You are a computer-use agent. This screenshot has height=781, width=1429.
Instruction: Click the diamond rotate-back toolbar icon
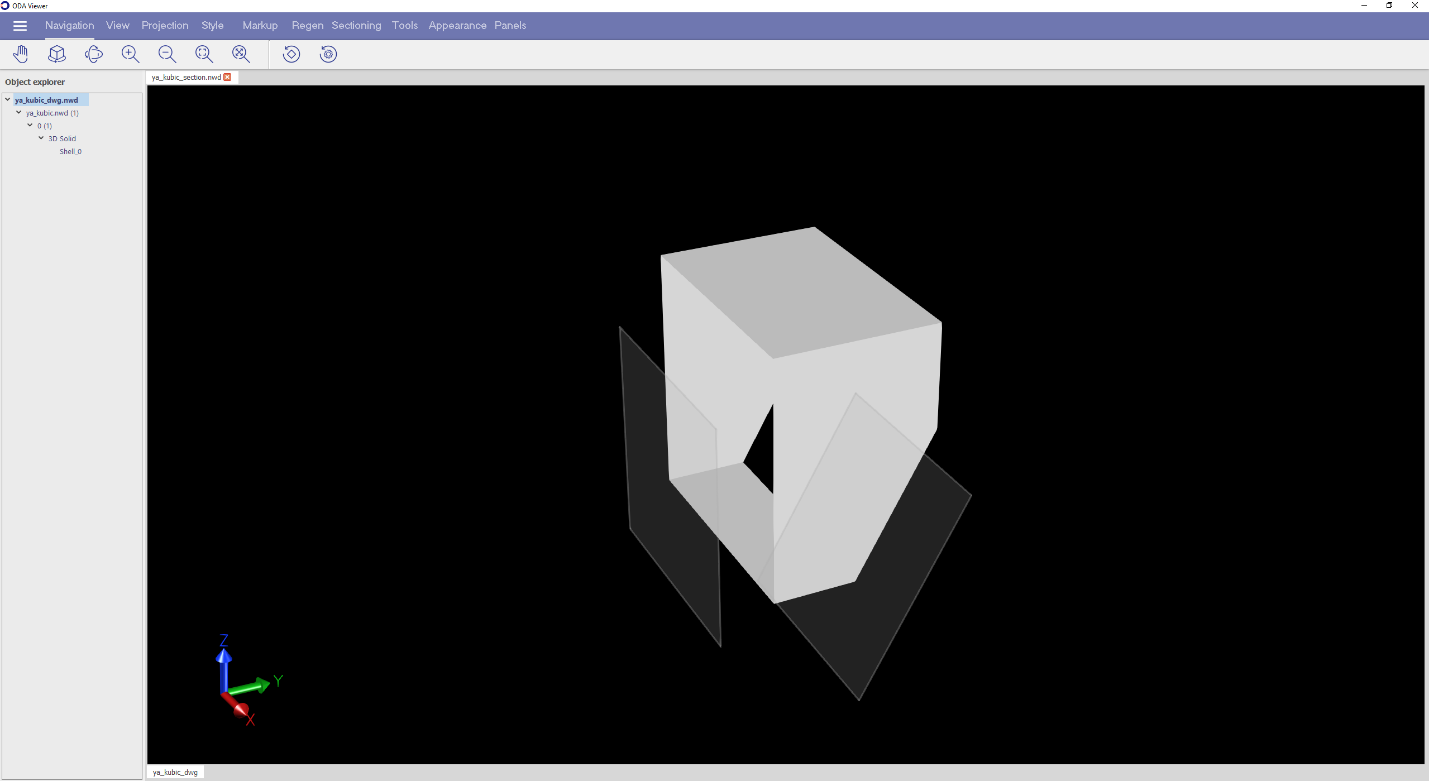291,54
